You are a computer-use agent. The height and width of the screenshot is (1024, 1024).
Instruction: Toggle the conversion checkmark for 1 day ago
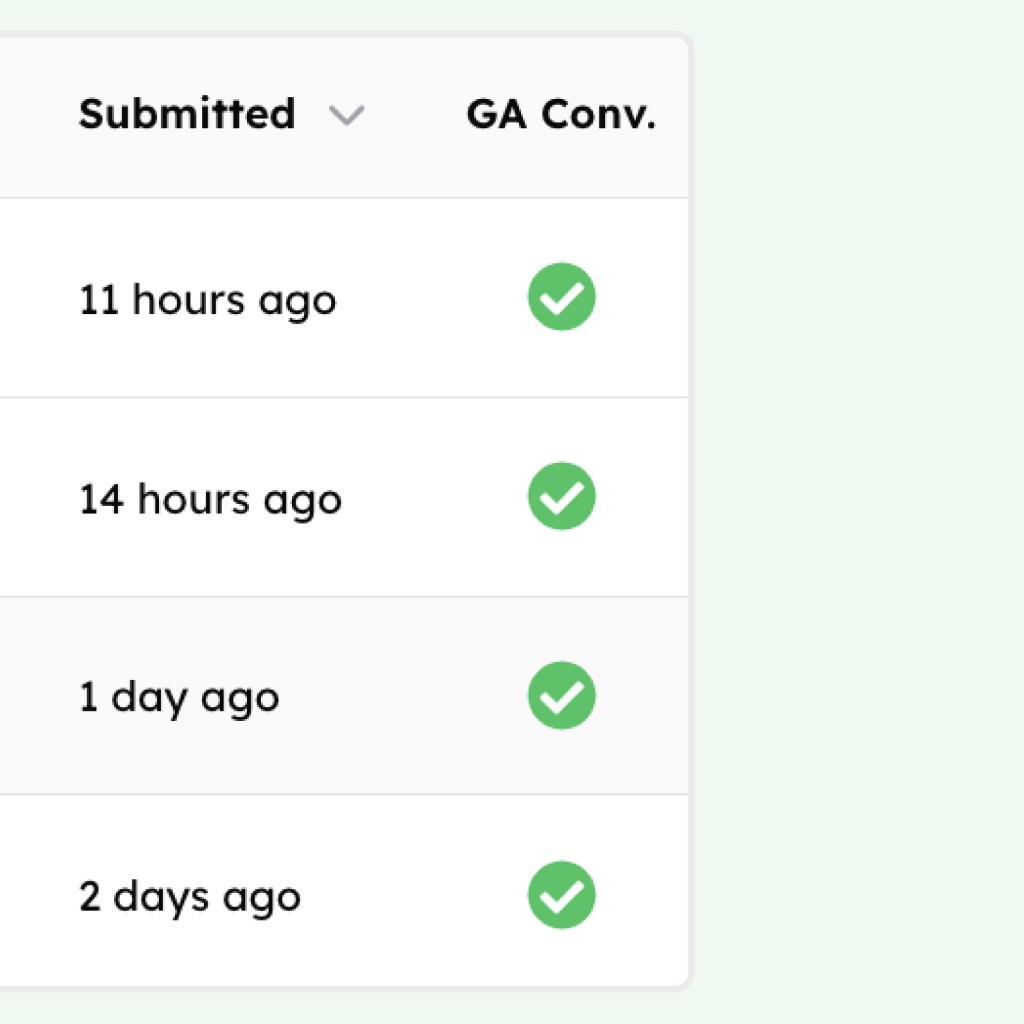pos(561,695)
